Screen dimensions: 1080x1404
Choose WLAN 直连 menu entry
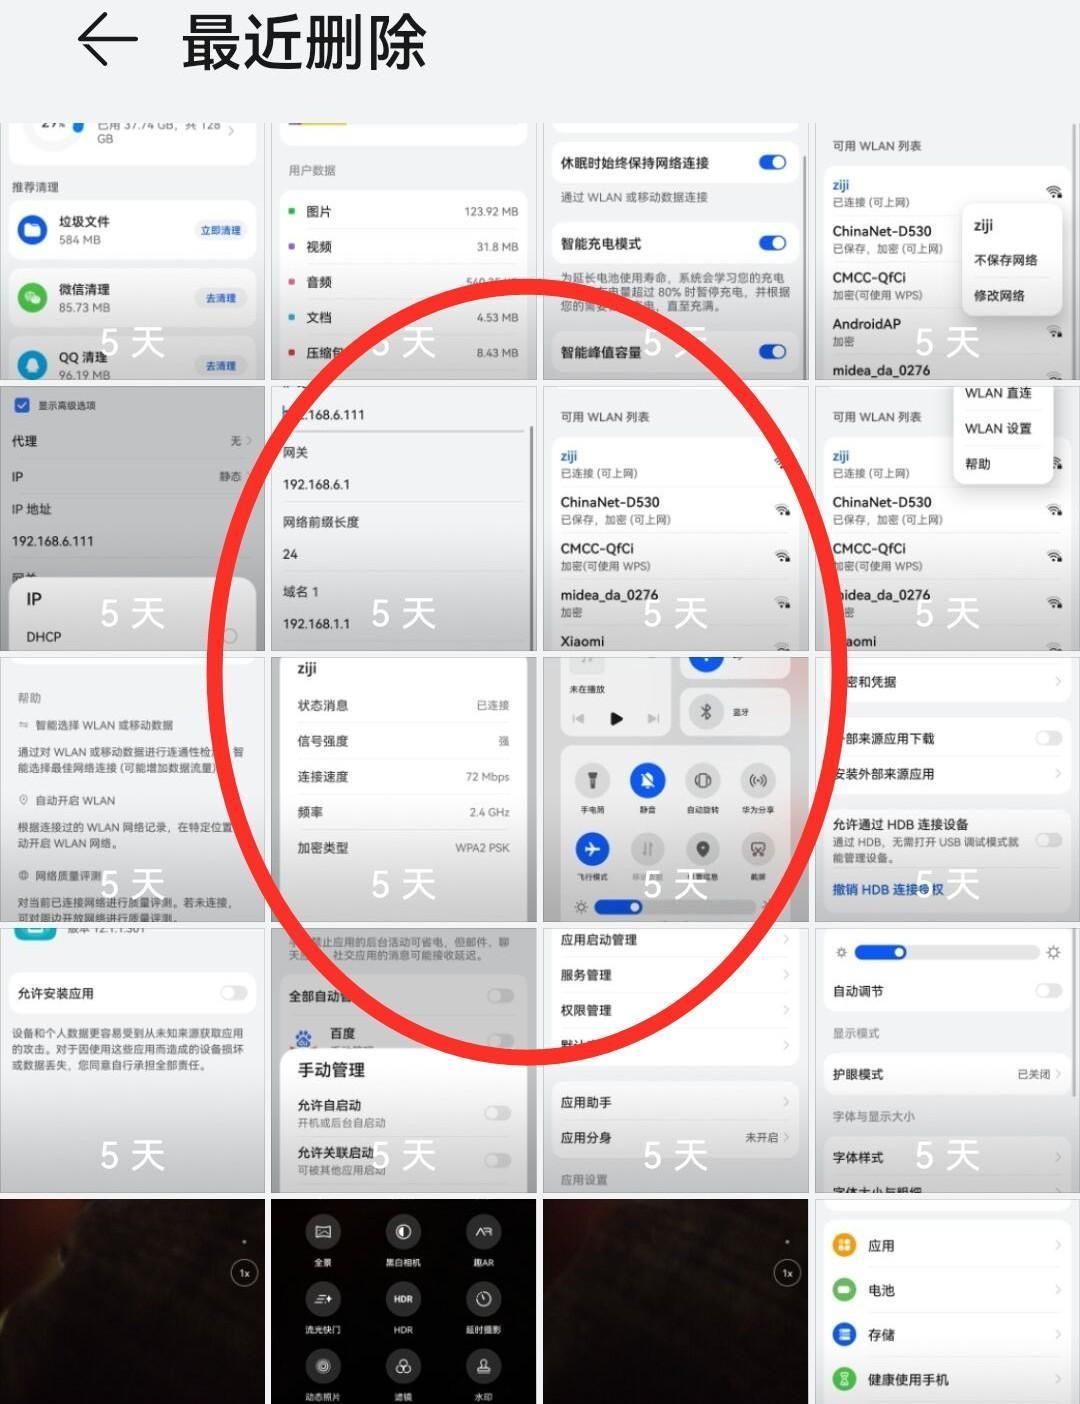998,393
